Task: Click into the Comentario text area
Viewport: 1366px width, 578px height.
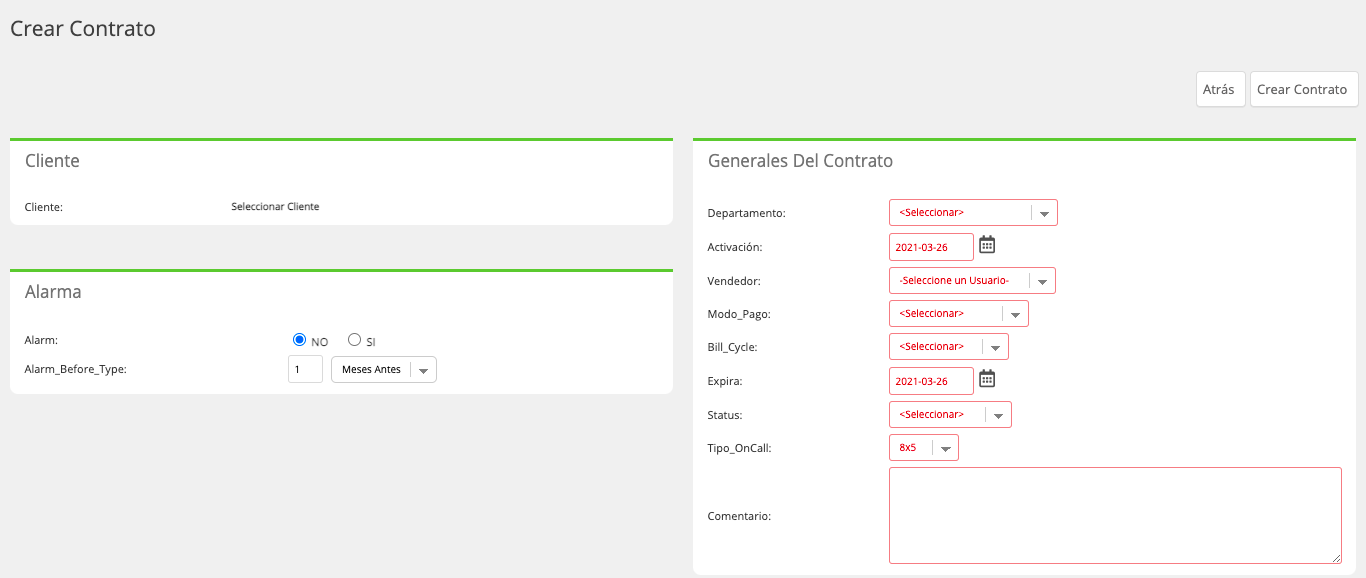Action: point(1115,515)
